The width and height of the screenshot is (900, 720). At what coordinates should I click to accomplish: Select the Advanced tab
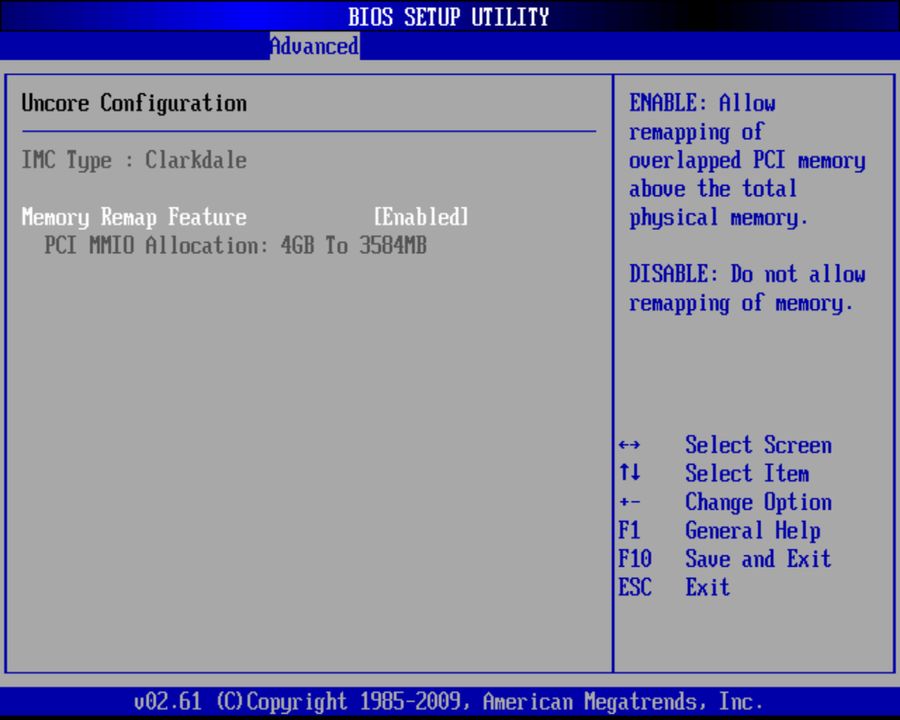315,46
